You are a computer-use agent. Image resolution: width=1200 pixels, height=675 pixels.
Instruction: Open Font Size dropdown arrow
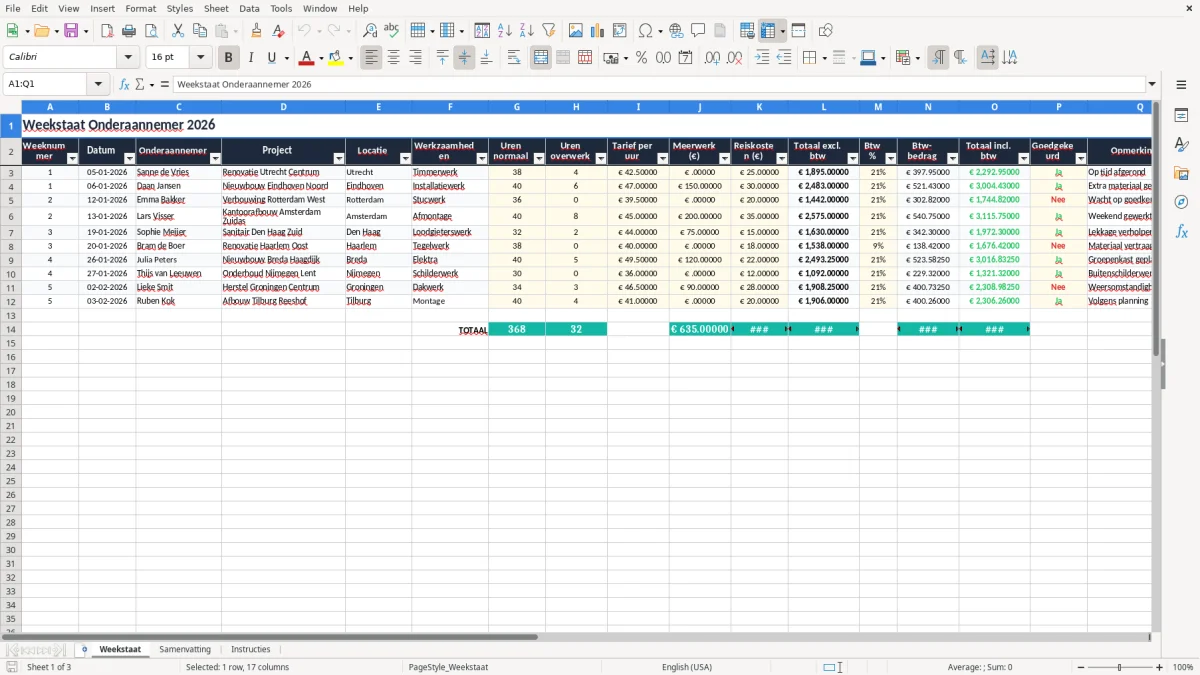point(201,58)
